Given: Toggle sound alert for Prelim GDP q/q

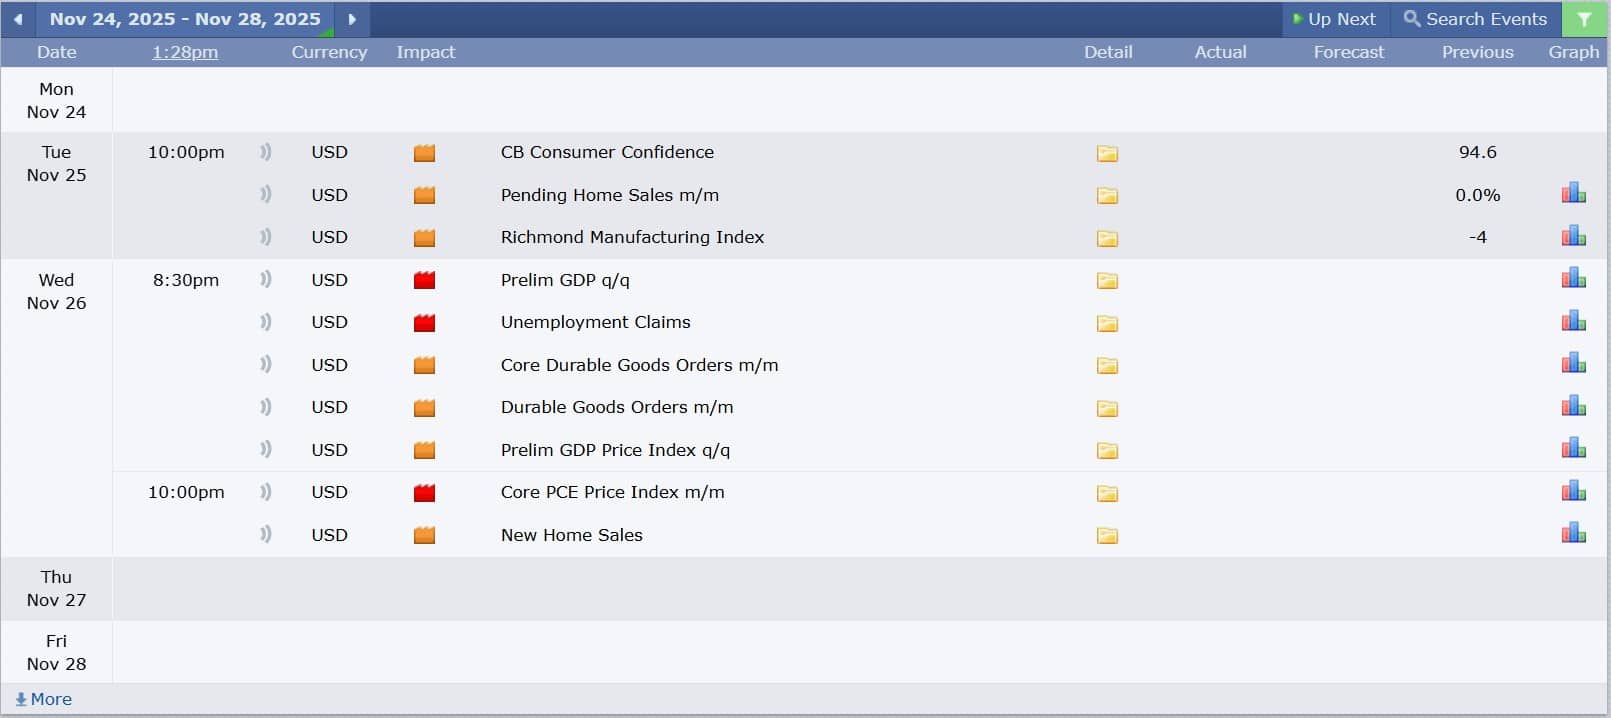Looking at the screenshot, I should (266, 280).
